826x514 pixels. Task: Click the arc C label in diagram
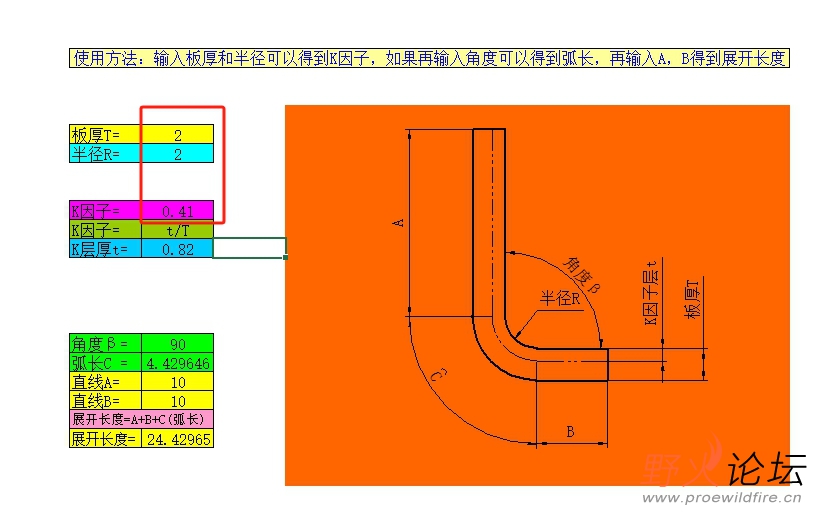[x=438, y=375]
